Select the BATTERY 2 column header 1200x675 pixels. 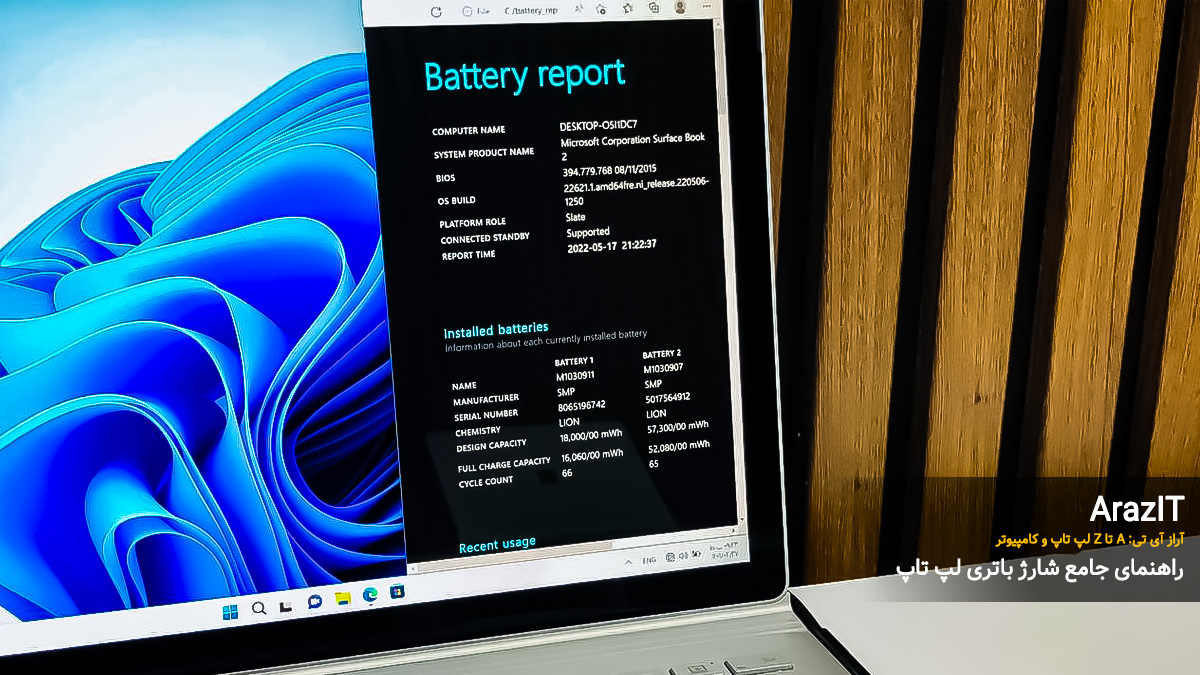[662, 354]
